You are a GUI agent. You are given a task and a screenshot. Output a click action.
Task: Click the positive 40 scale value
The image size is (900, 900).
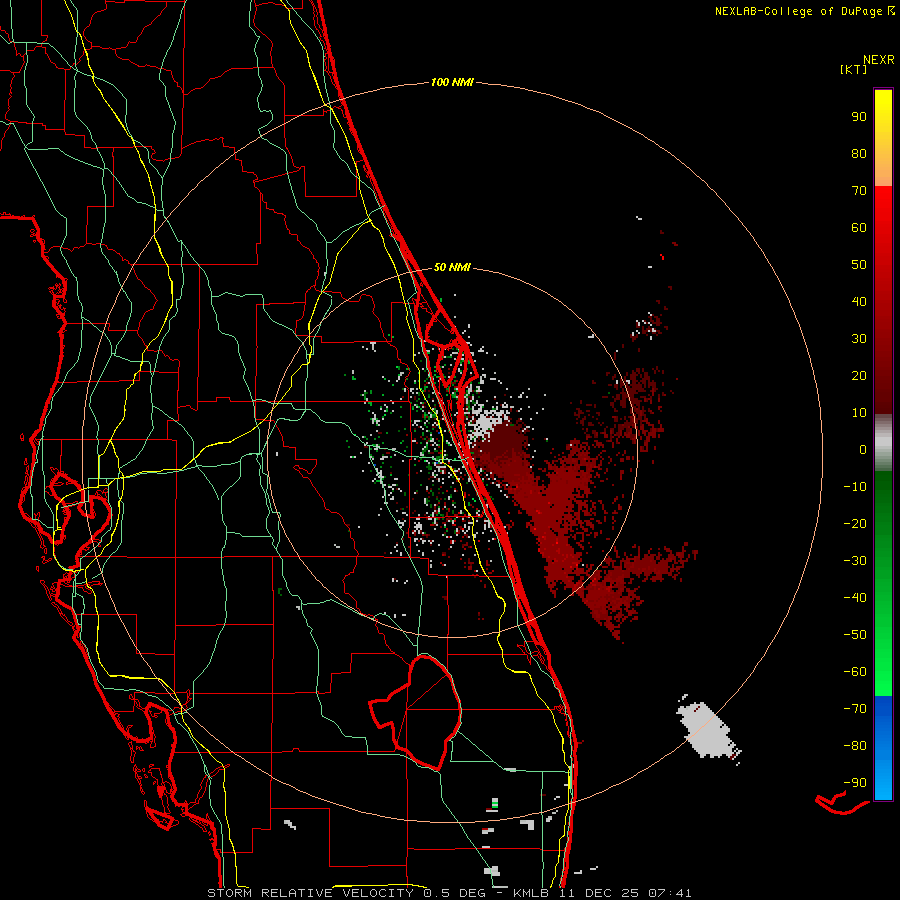(x=859, y=301)
